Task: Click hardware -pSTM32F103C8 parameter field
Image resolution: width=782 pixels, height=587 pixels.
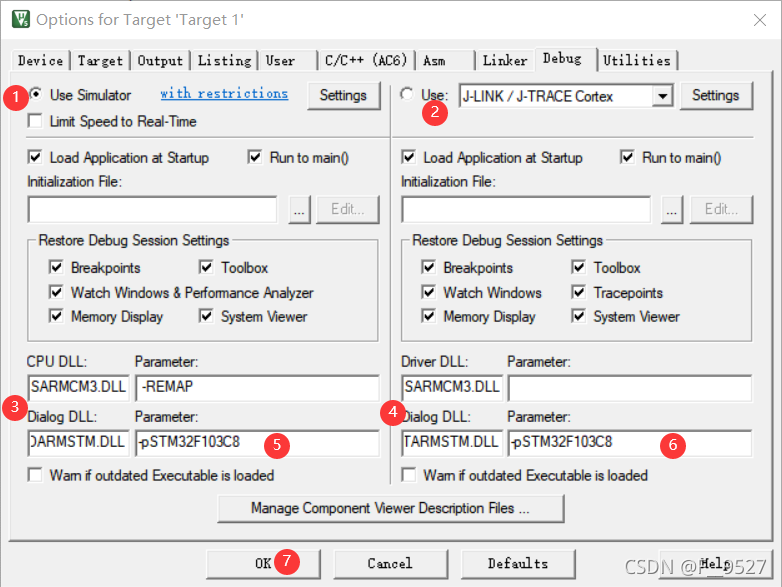Action: click(x=630, y=443)
